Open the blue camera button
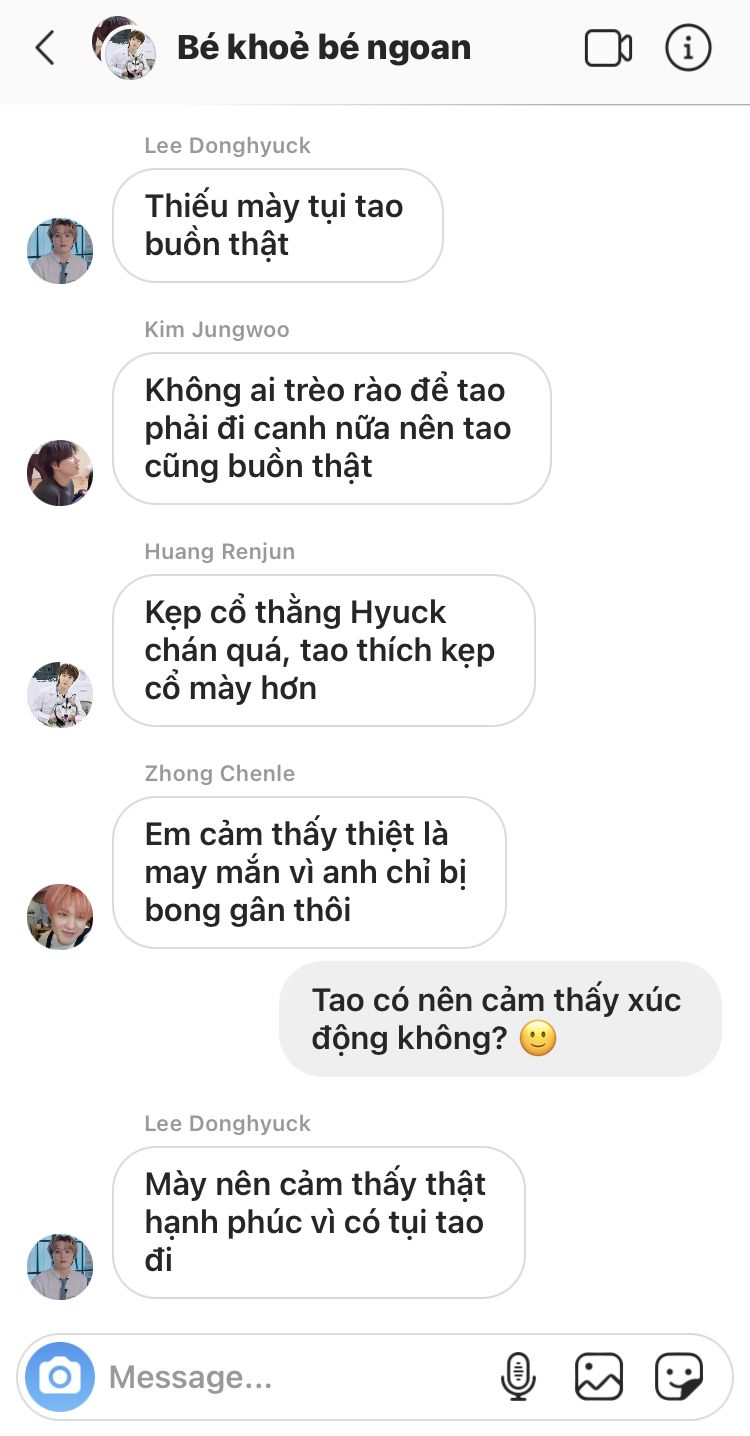This screenshot has width=750, height=1436. point(60,1377)
